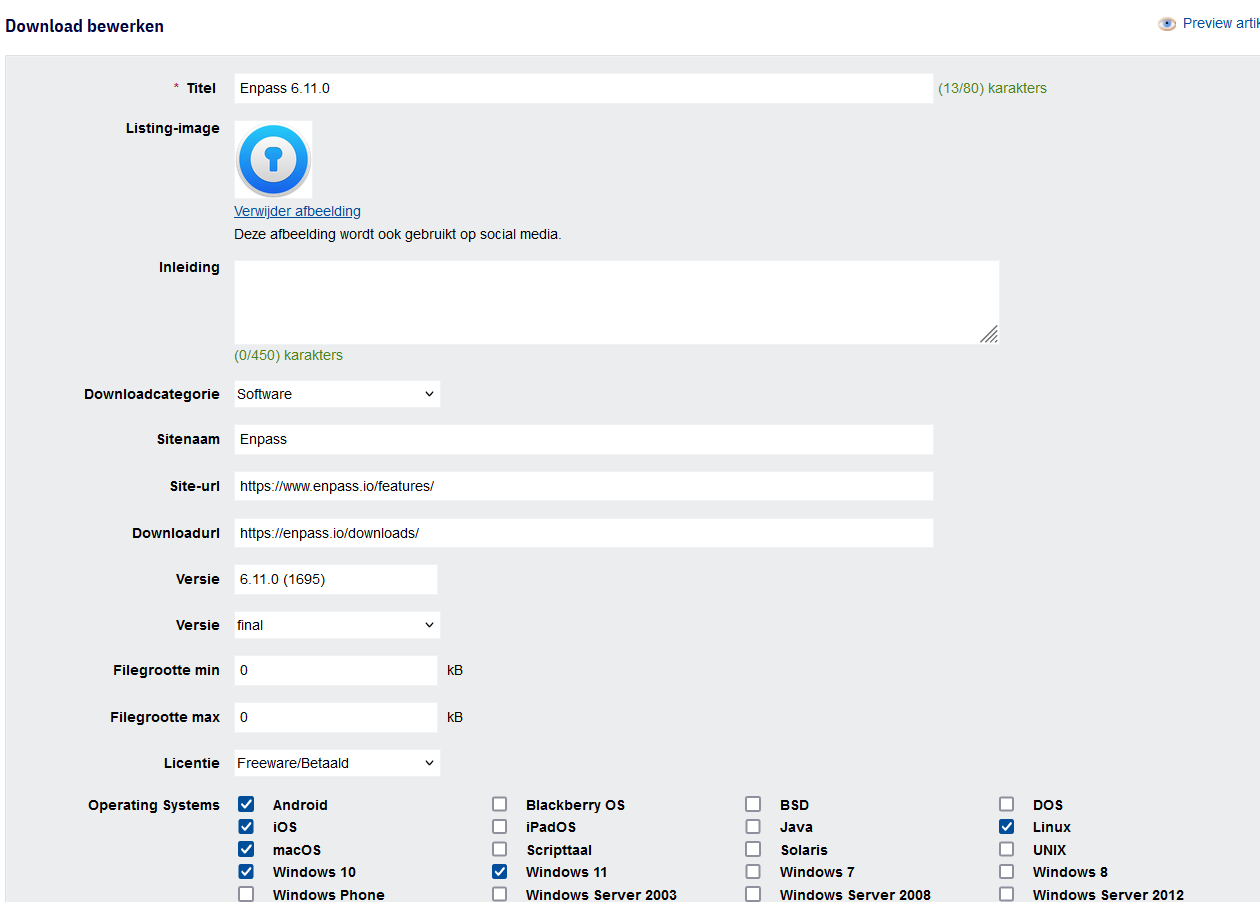The image size is (1260, 902).
Task: Click the Enpass listing image thumbnail
Action: tap(273, 160)
